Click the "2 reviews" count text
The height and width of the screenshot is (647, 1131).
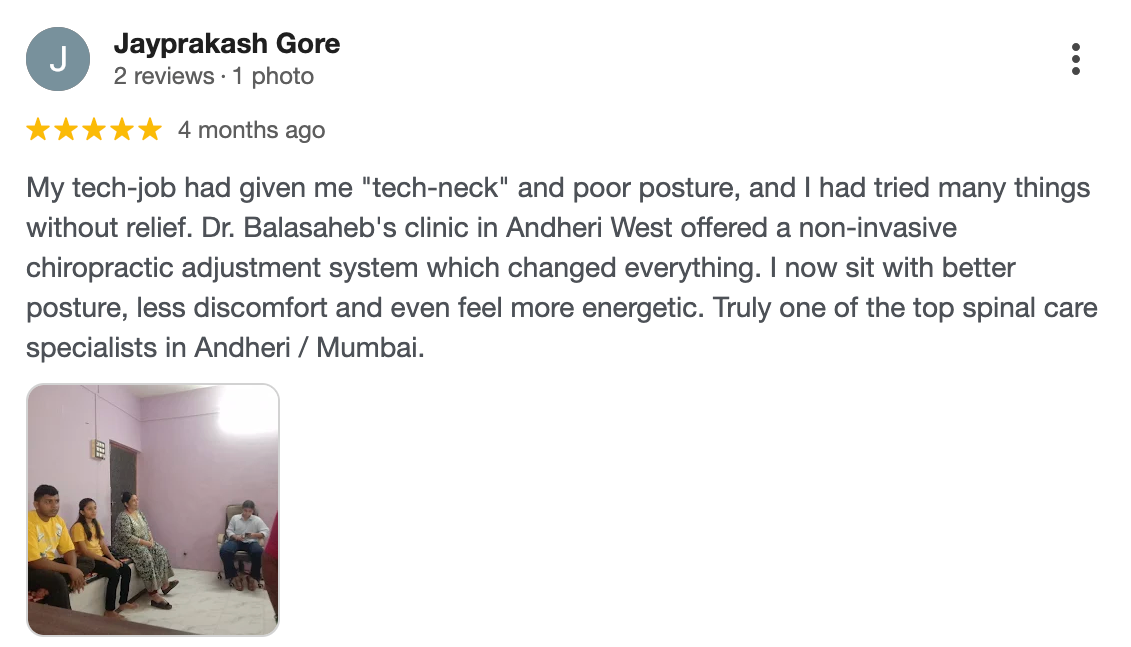click(x=163, y=76)
